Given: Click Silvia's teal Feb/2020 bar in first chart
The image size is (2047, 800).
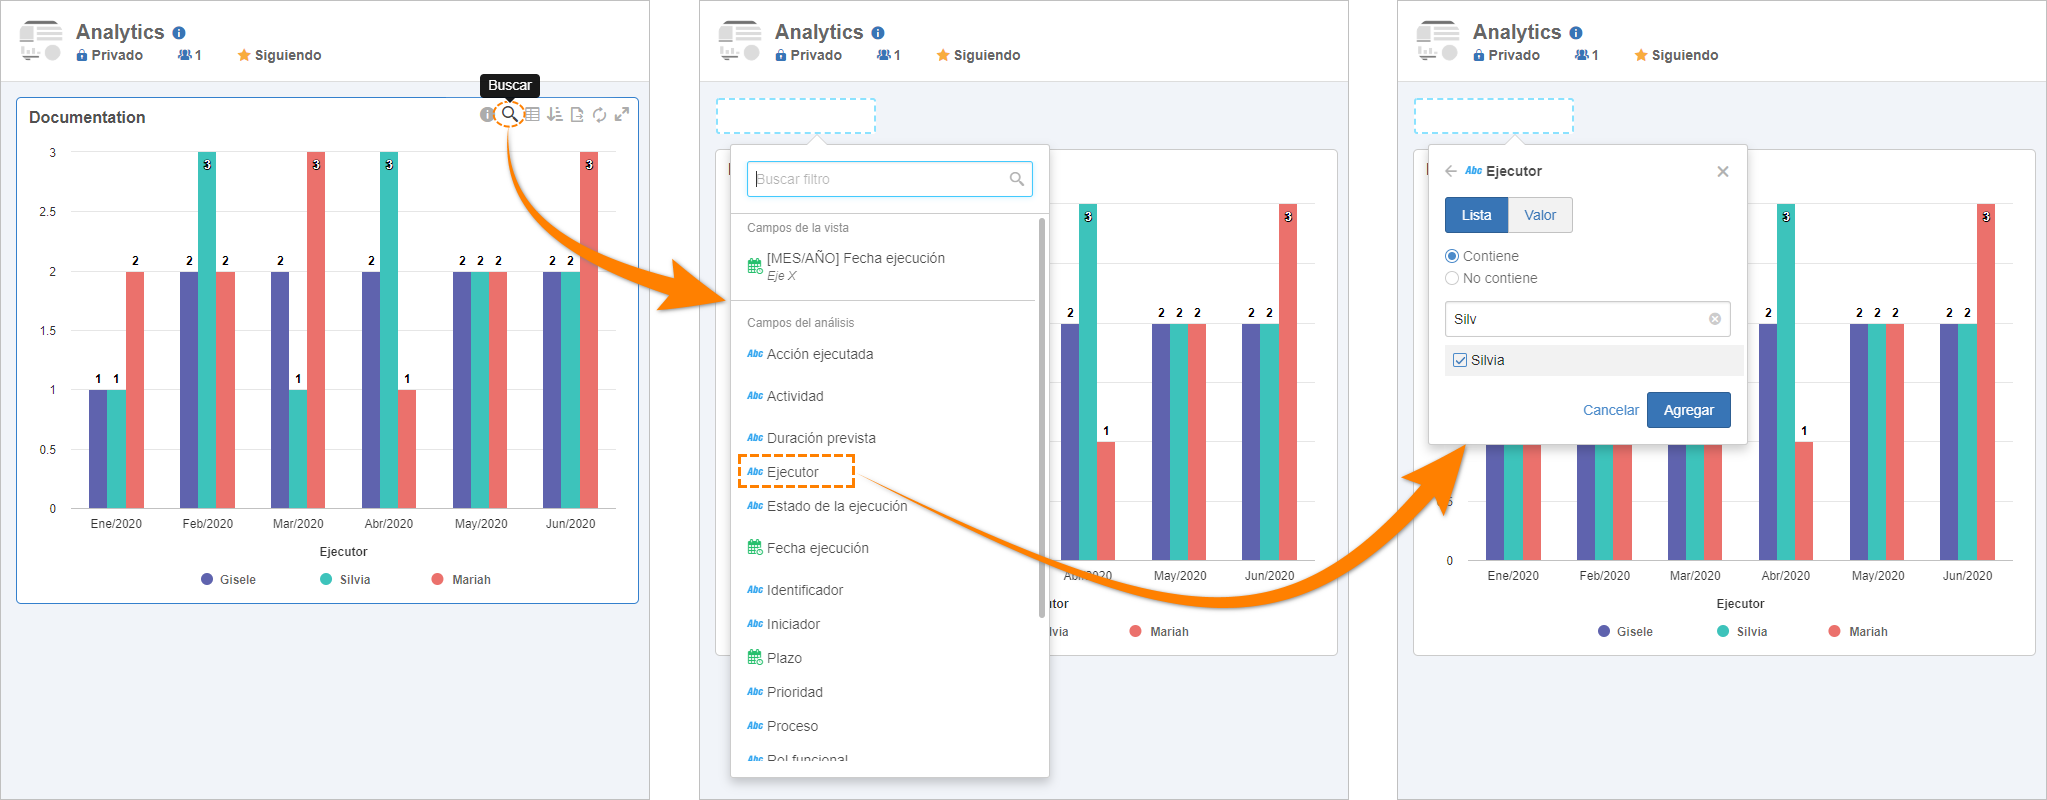Looking at the screenshot, I should [x=207, y=330].
